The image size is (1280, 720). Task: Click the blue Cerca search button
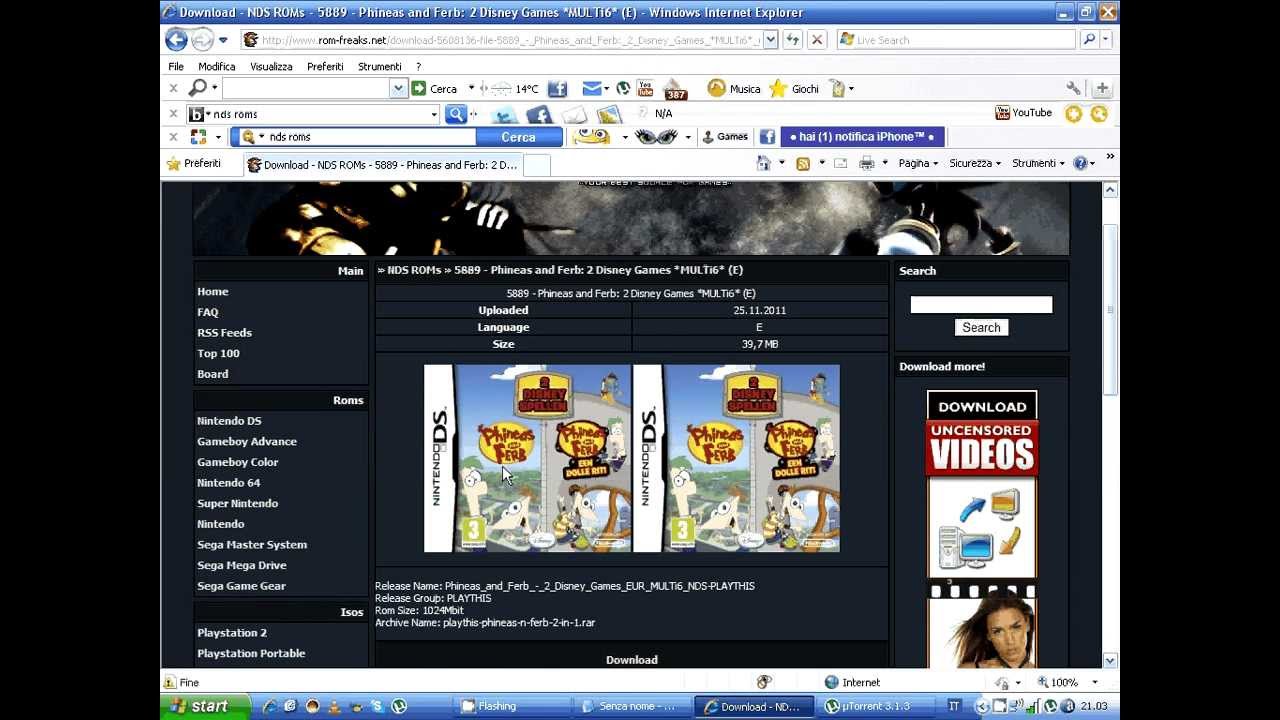pyautogui.click(x=518, y=137)
